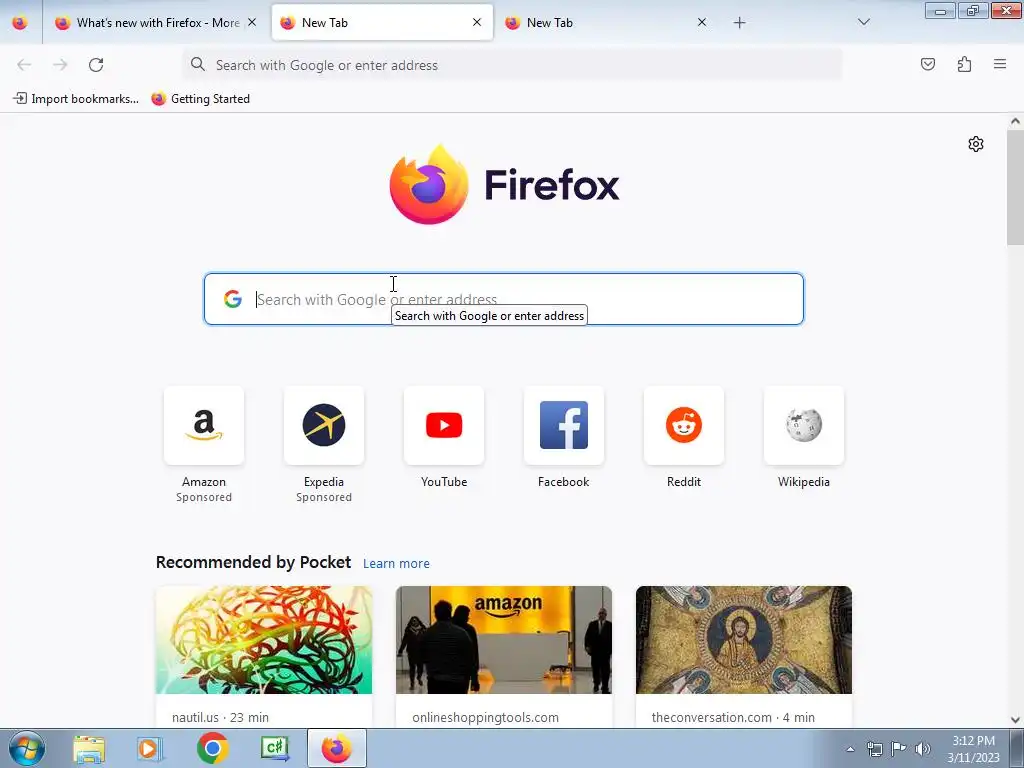Open Save to Pocket button
Image resolution: width=1024 pixels, height=768 pixels.
(928, 64)
